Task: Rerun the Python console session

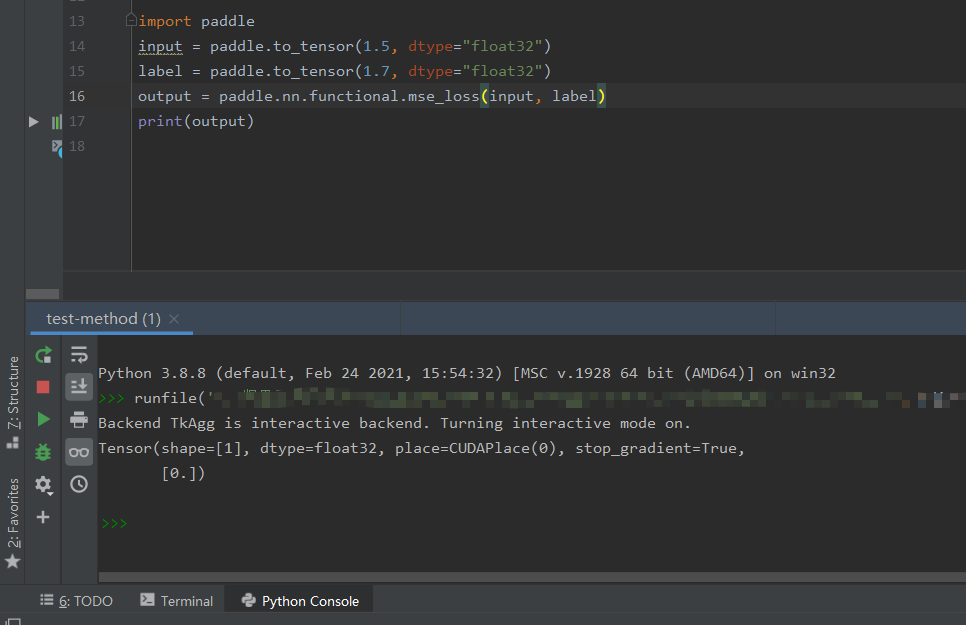Action: point(44,355)
